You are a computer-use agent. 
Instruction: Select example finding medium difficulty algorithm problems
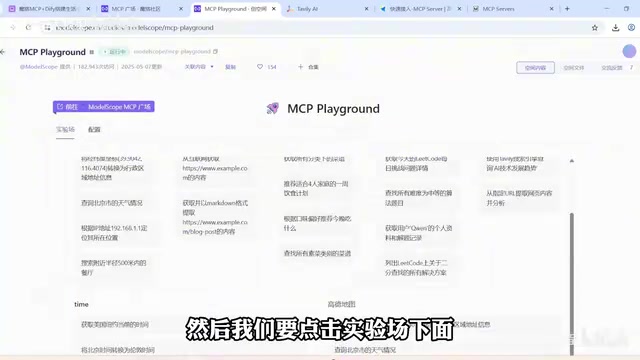click(x=418, y=198)
